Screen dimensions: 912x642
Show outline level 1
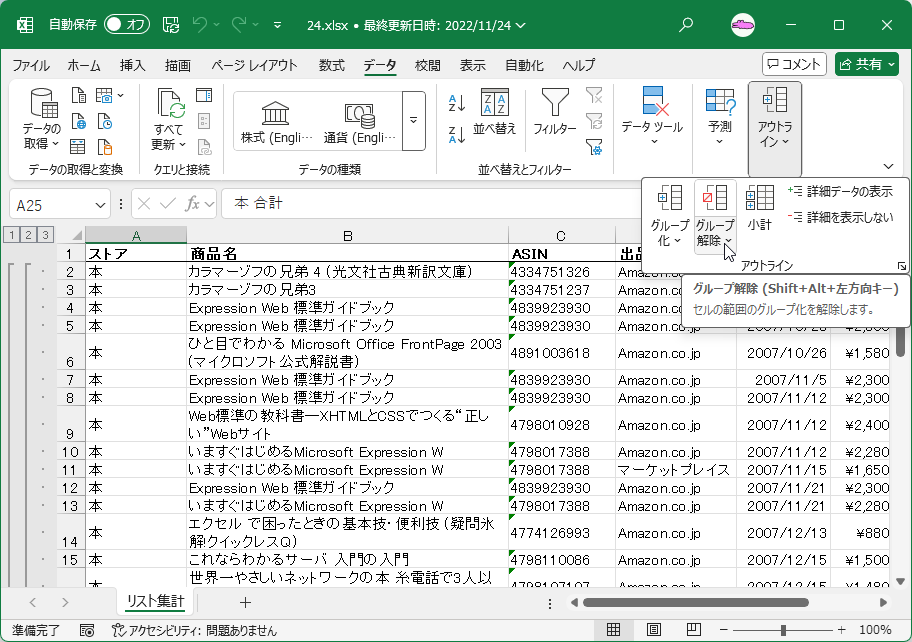(11, 235)
